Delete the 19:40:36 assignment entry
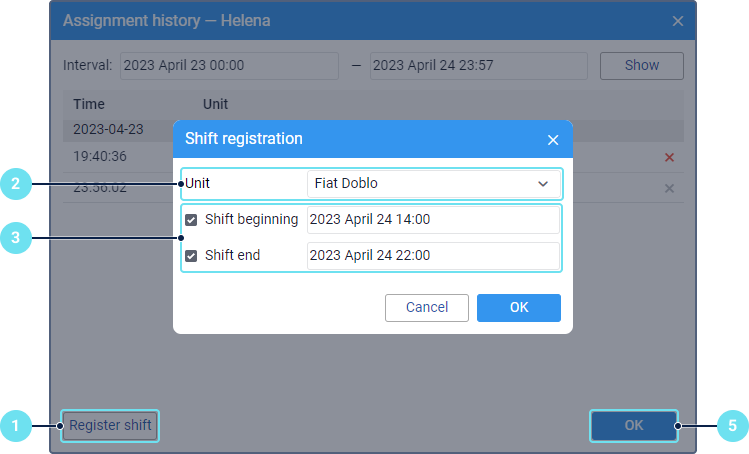 click(669, 157)
